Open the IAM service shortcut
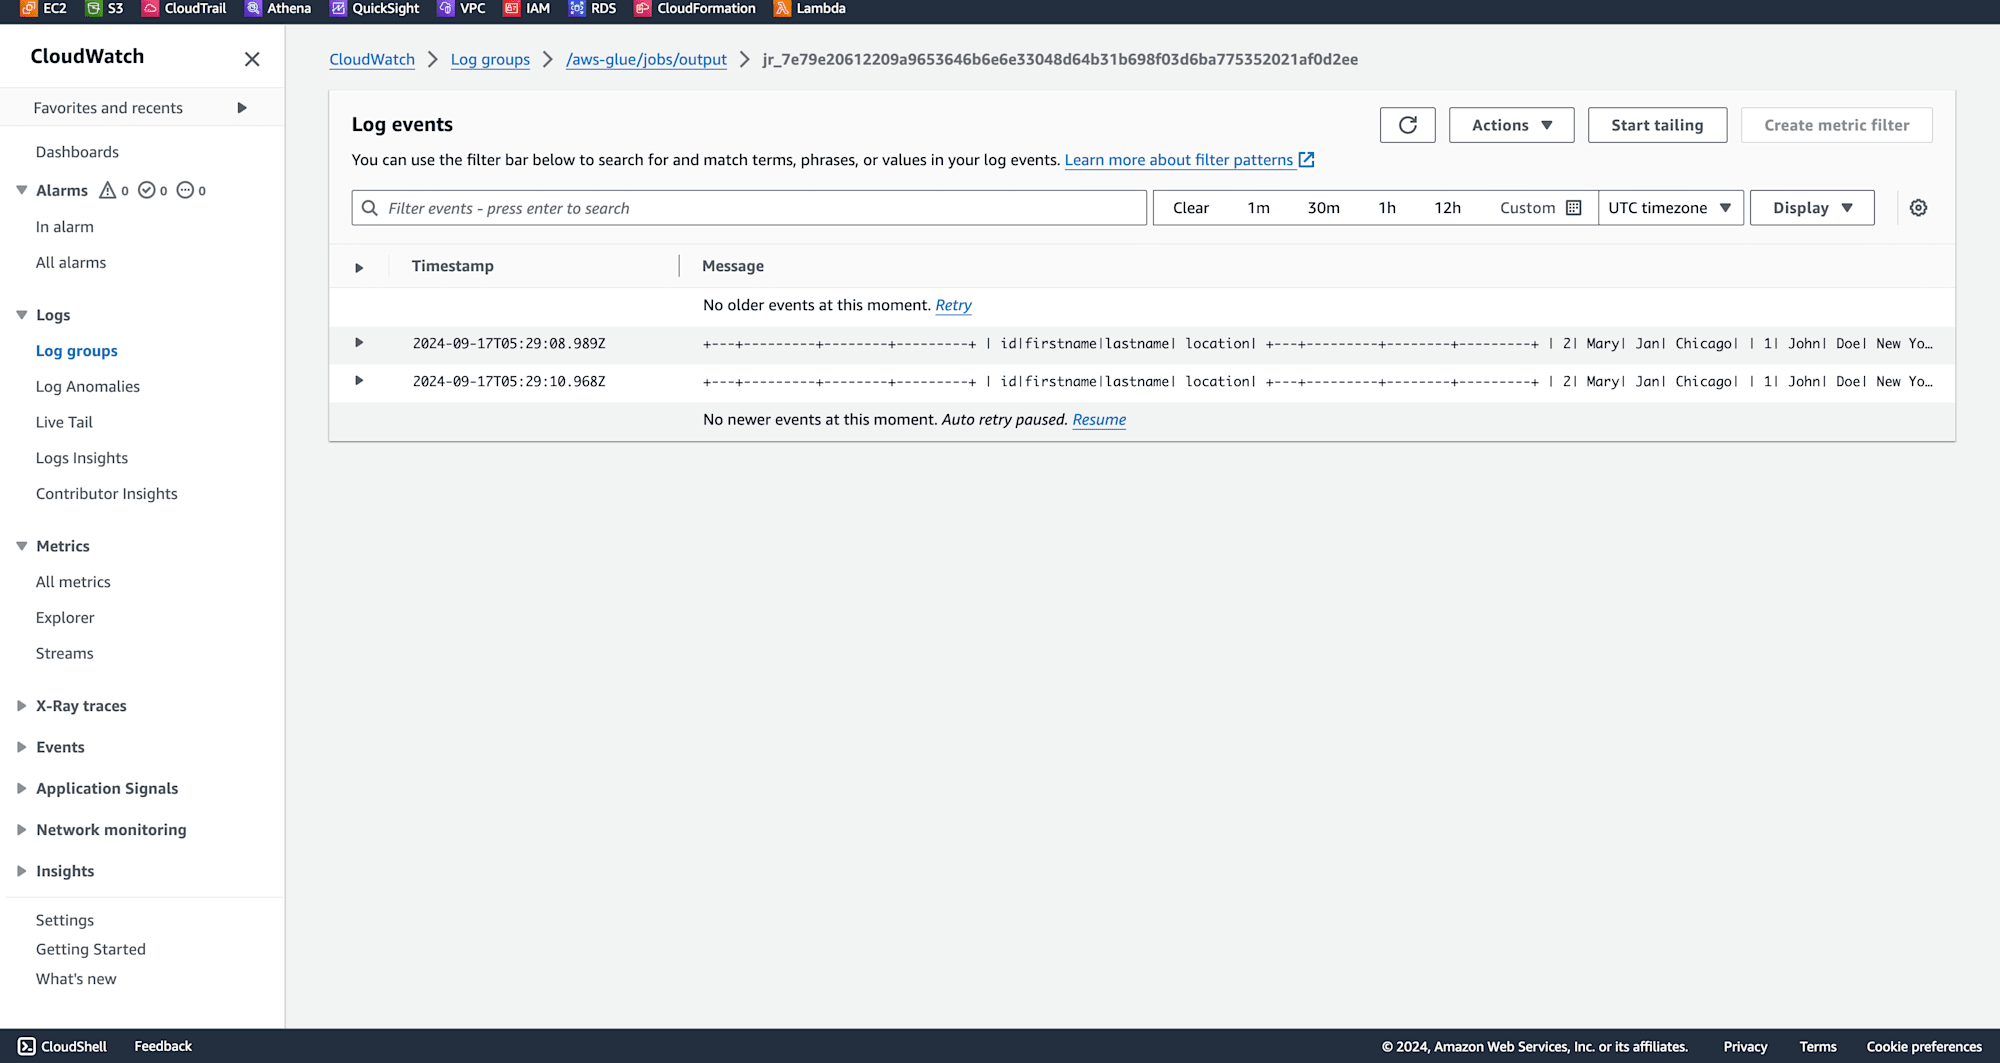Image resolution: width=2000 pixels, height=1063 pixels. [527, 8]
